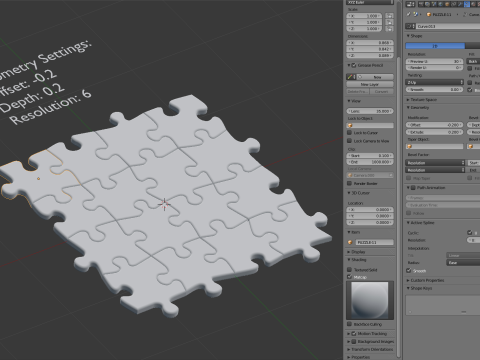This screenshot has width=480, height=360.
Task: Enable Backface Culling checkbox
Action: [349, 324]
